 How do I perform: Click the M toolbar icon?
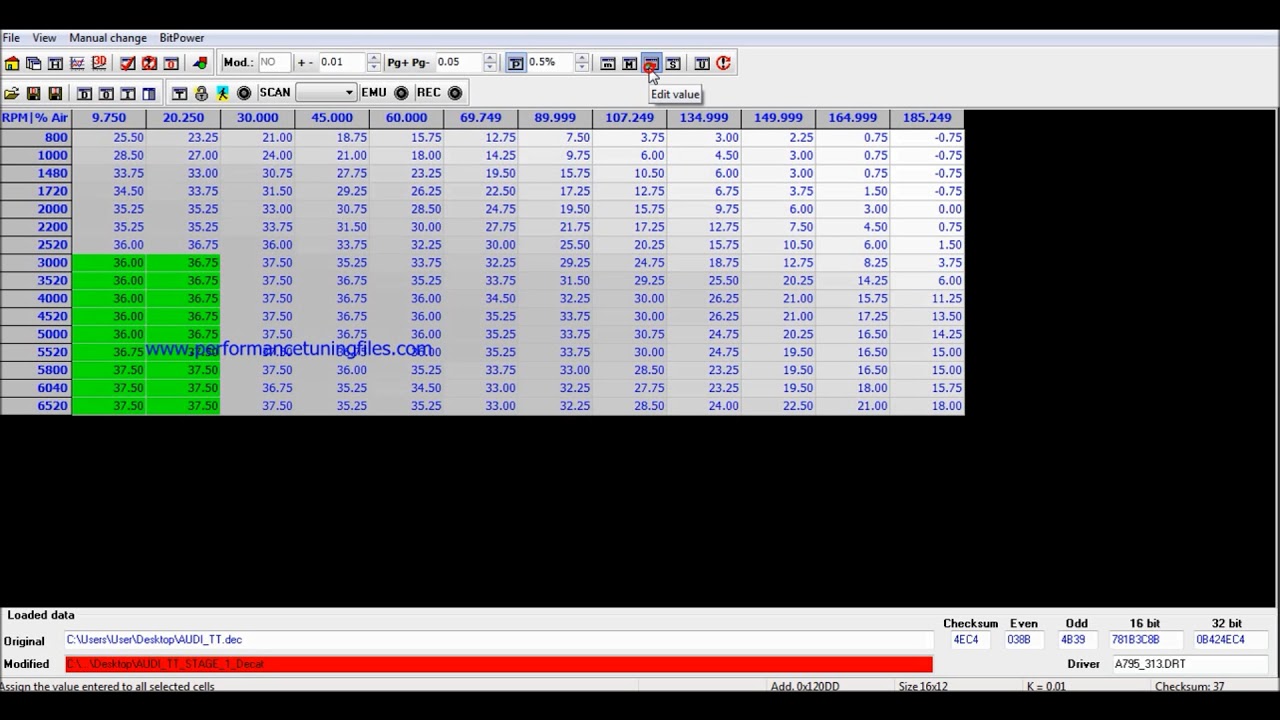point(629,63)
